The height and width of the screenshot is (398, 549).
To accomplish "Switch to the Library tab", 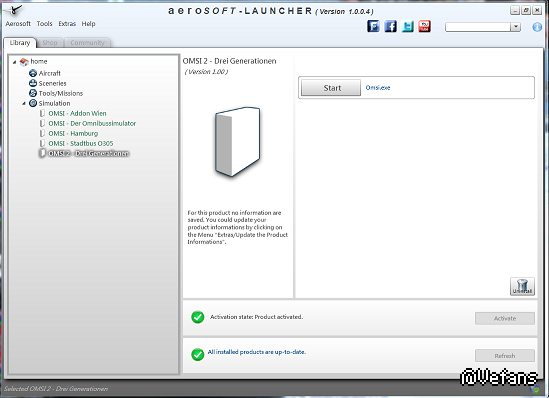I will coord(20,43).
